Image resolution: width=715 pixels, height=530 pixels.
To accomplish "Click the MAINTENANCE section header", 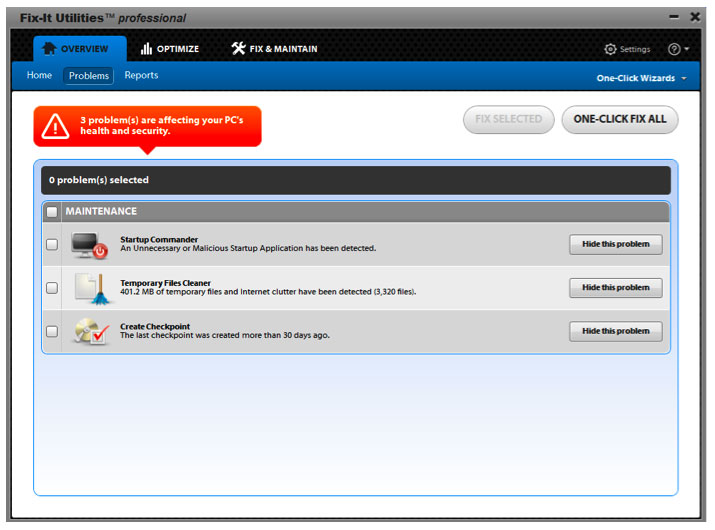I will (356, 212).
